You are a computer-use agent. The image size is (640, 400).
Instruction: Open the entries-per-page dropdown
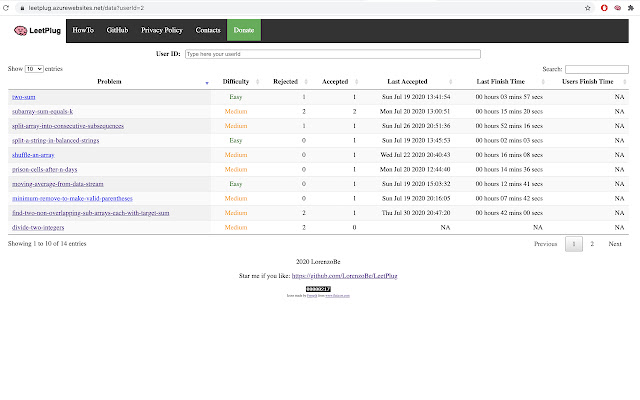pos(34,69)
